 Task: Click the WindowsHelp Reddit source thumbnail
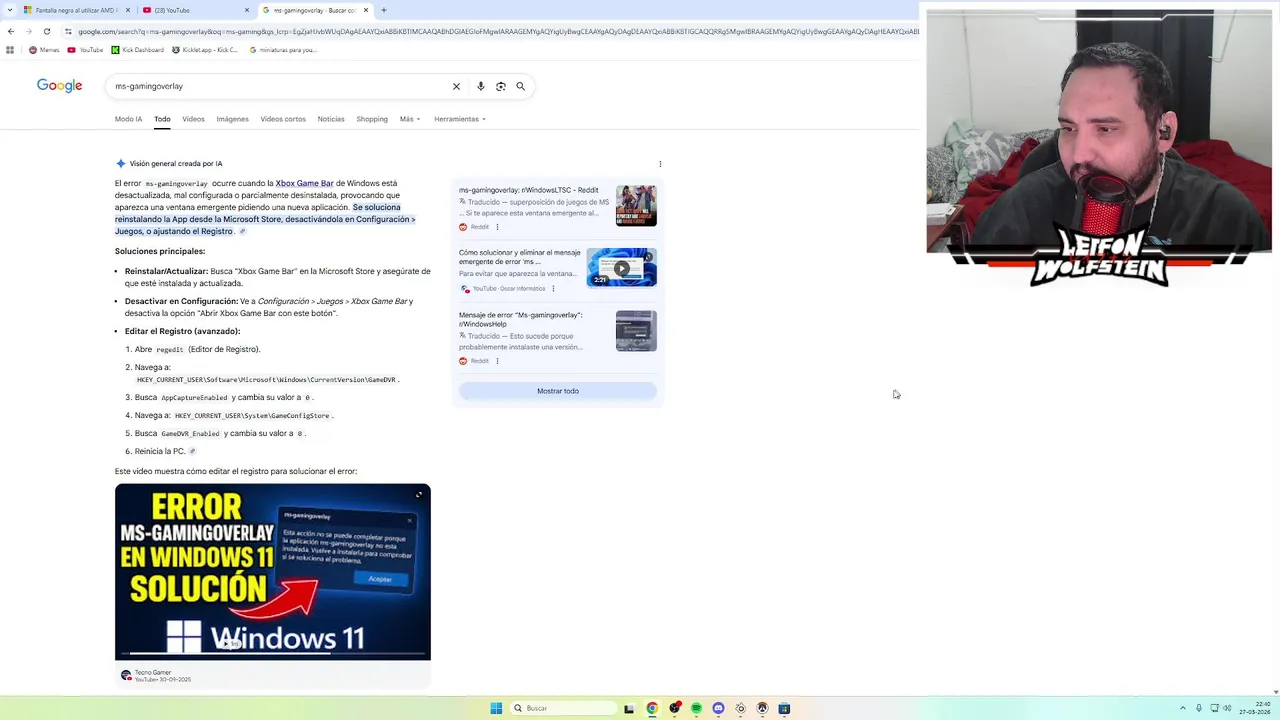636,331
